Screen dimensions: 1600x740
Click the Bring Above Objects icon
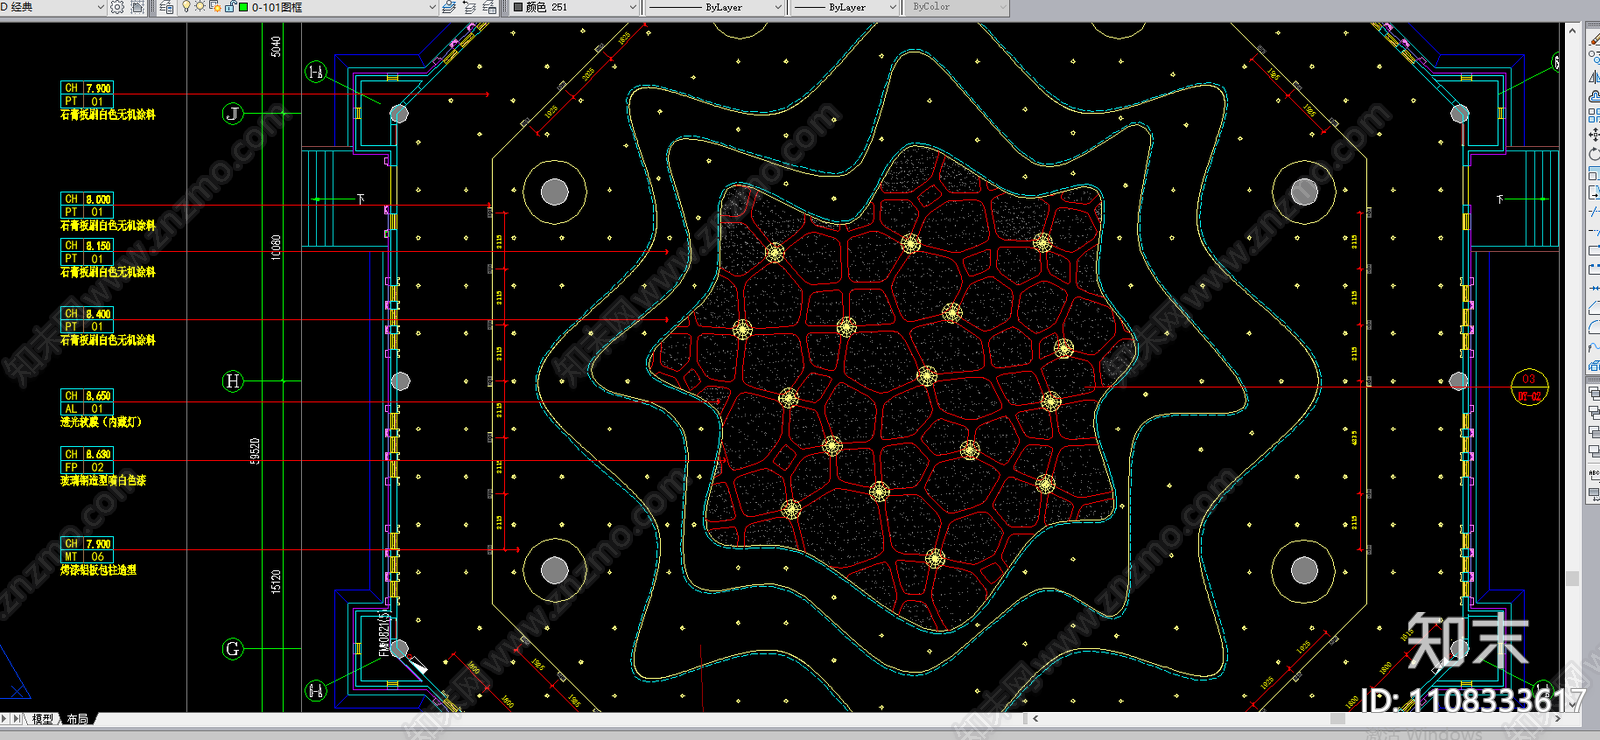click(x=1593, y=431)
